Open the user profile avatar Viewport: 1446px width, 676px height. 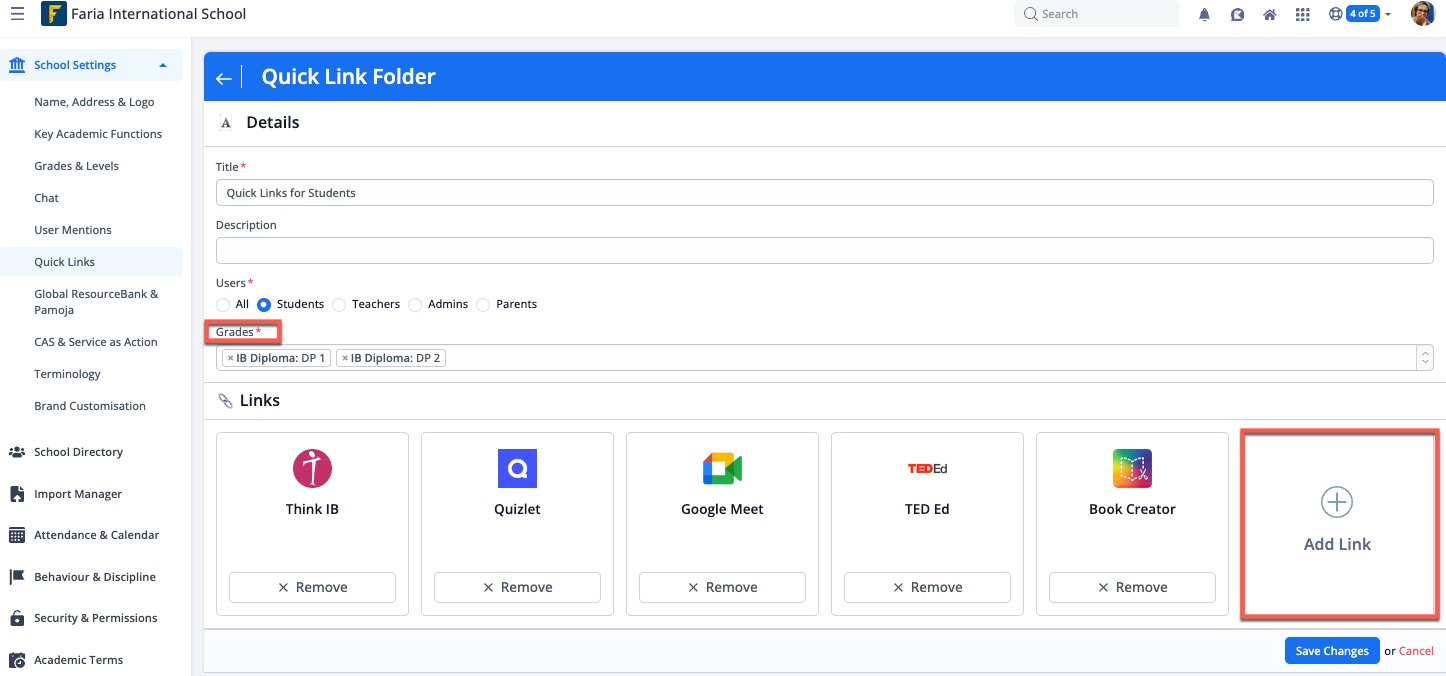coord(1422,14)
